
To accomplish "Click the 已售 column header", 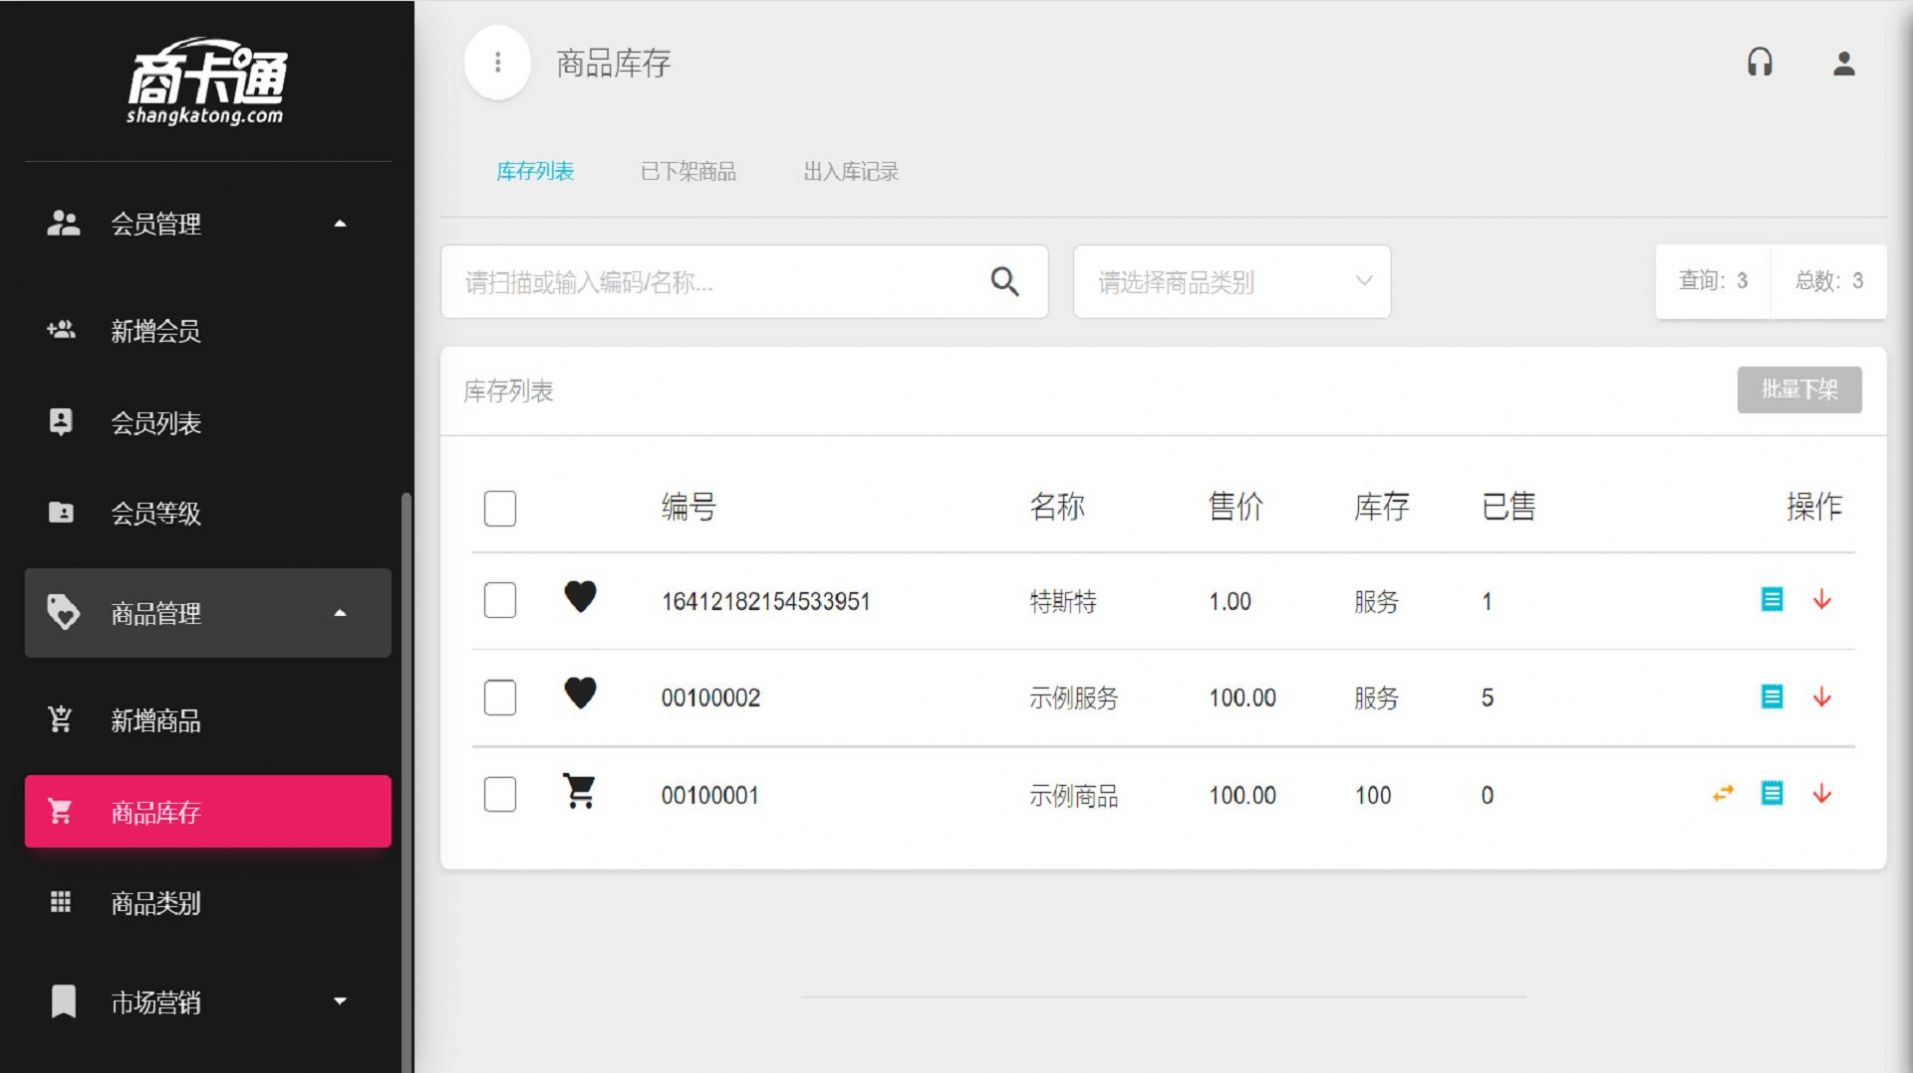I will [1509, 507].
